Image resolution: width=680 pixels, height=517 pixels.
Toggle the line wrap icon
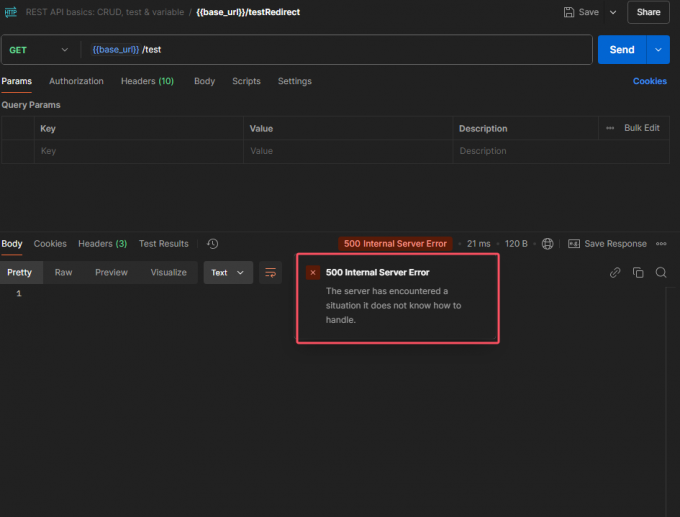(x=270, y=272)
